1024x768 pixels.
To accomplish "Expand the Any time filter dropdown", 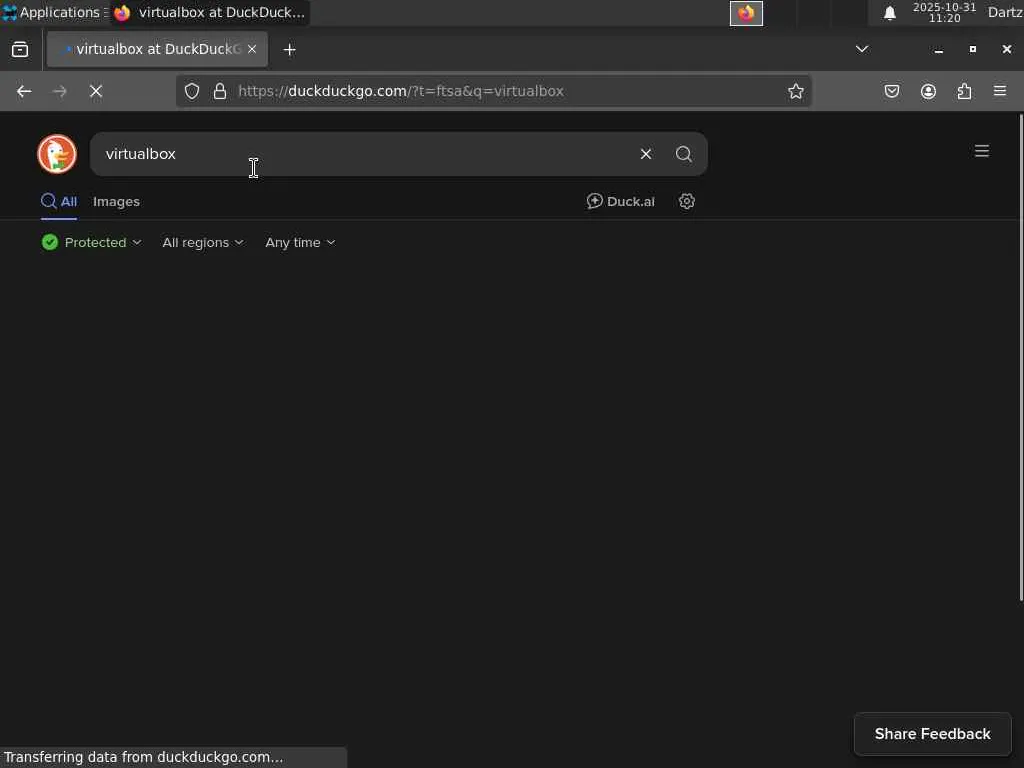I will (x=300, y=242).
